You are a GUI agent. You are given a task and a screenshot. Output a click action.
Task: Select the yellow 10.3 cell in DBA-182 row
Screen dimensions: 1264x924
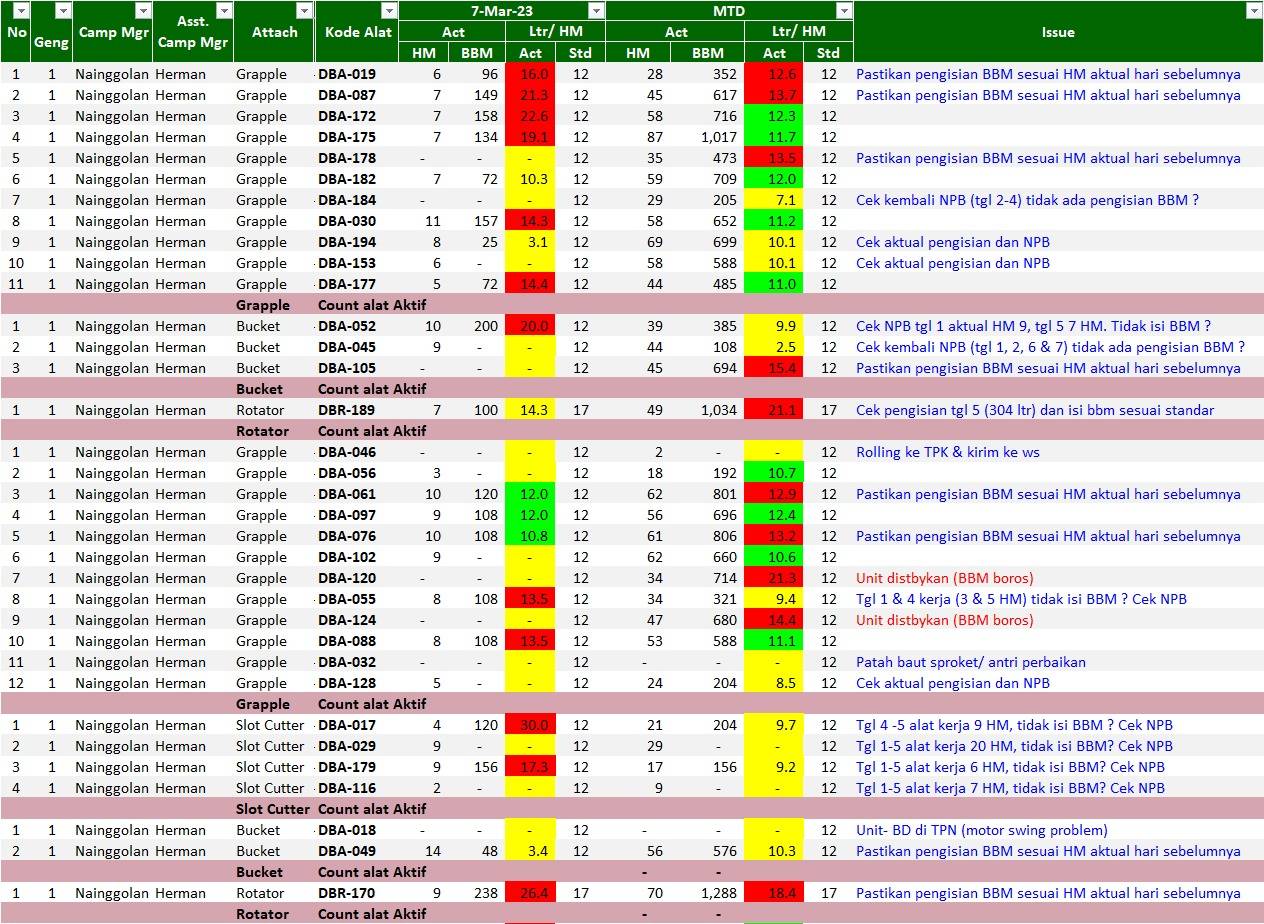tap(530, 179)
